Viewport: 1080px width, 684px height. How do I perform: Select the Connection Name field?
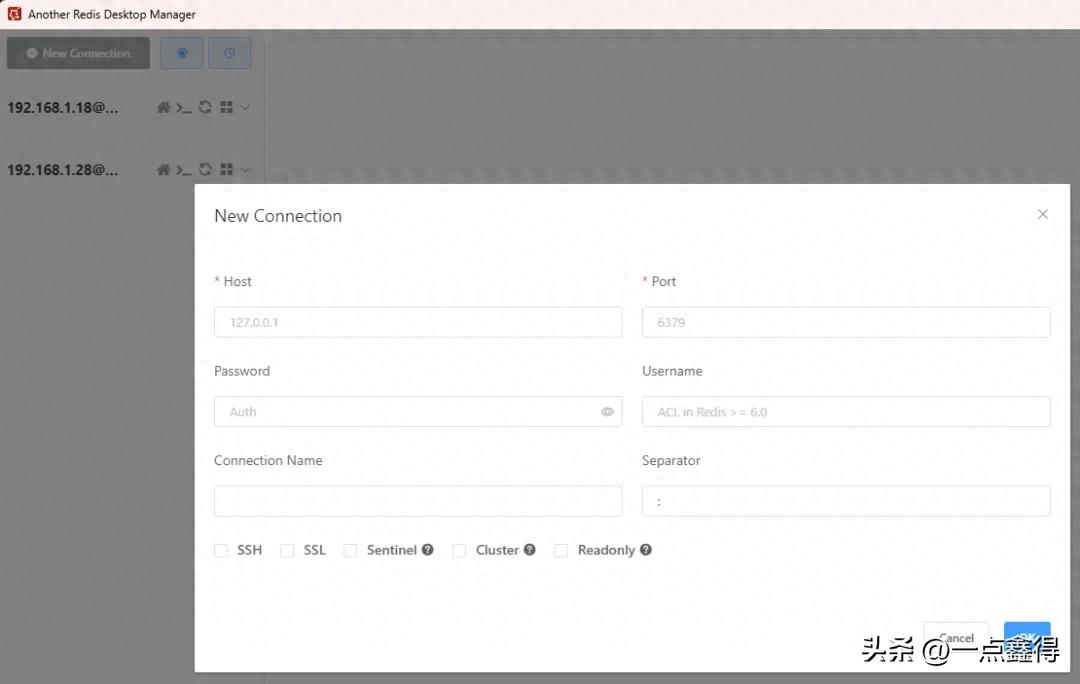click(x=418, y=501)
